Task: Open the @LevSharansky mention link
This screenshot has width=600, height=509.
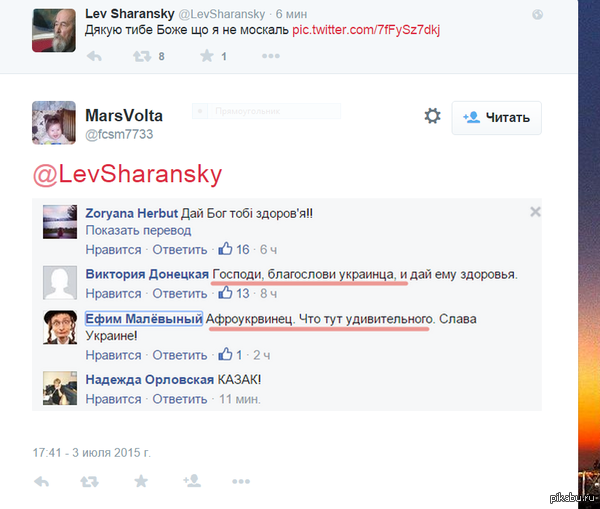Action: (127, 175)
